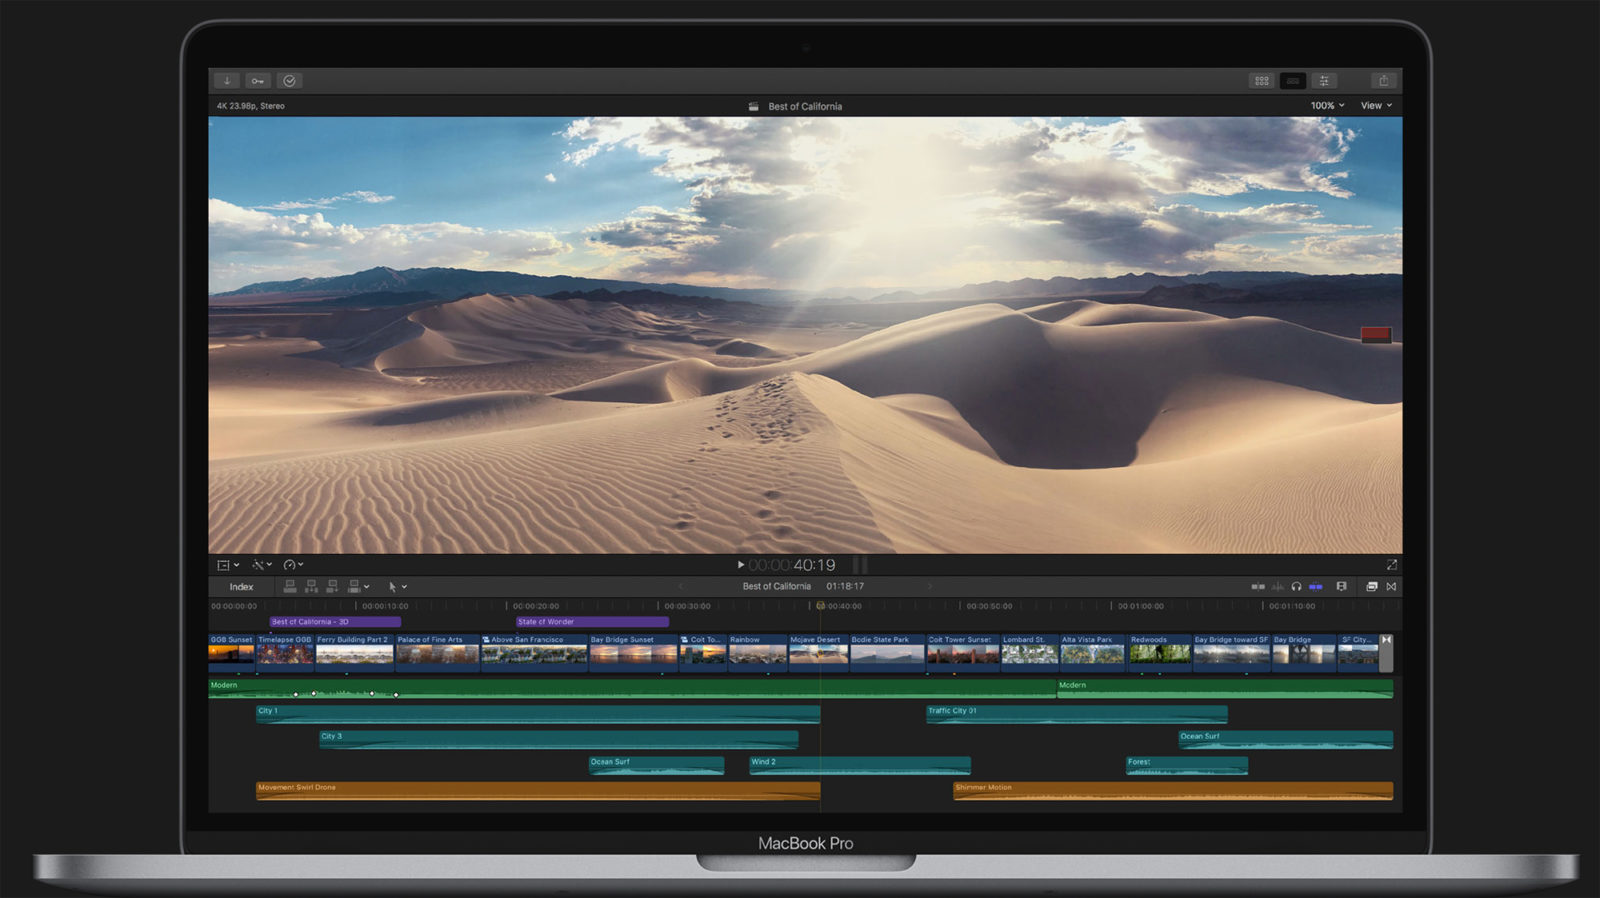Viewport: 1600px width, 898px height.
Task: Select the Best of California - 3D title clip
Action: [335, 622]
